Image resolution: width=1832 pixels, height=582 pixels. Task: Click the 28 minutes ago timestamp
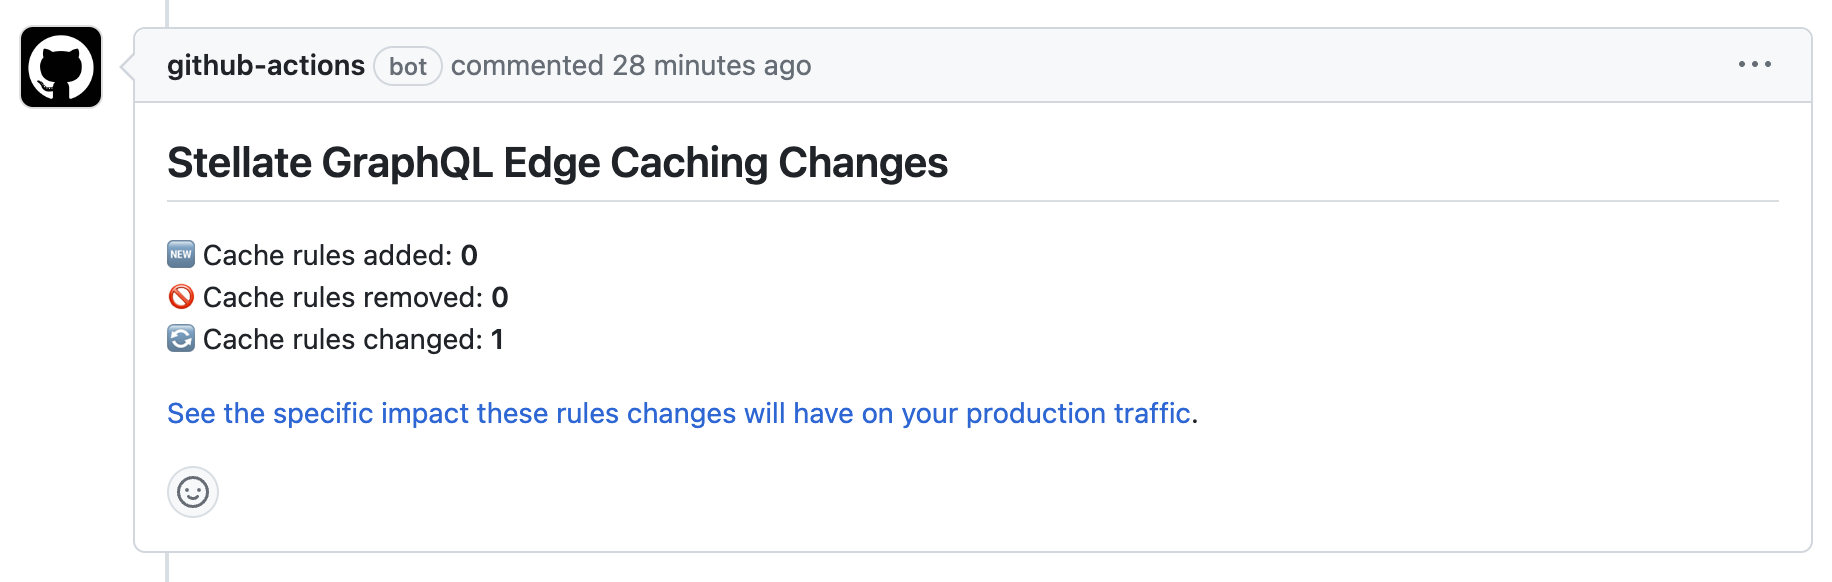(x=712, y=65)
